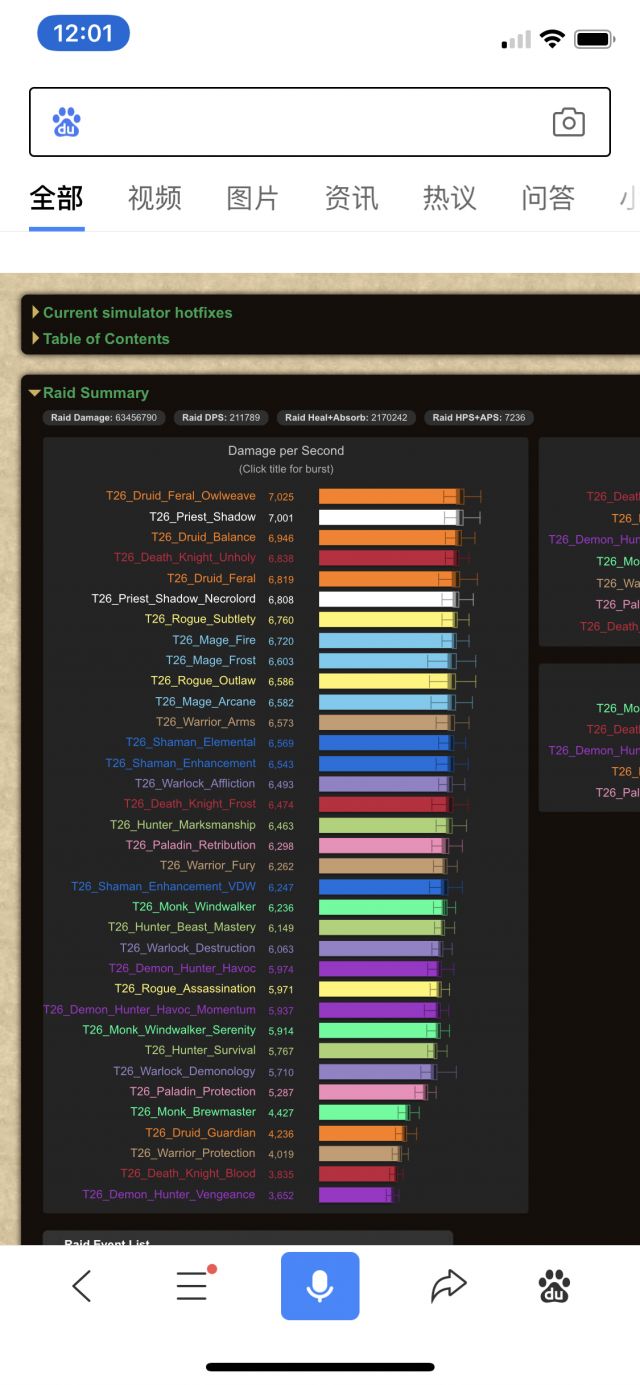Click the purple T26_Demon_Hunter_Vengeance bar
The width and height of the screenshot is (640, 1385).
pyautogui.click(x=355, y=1195)
